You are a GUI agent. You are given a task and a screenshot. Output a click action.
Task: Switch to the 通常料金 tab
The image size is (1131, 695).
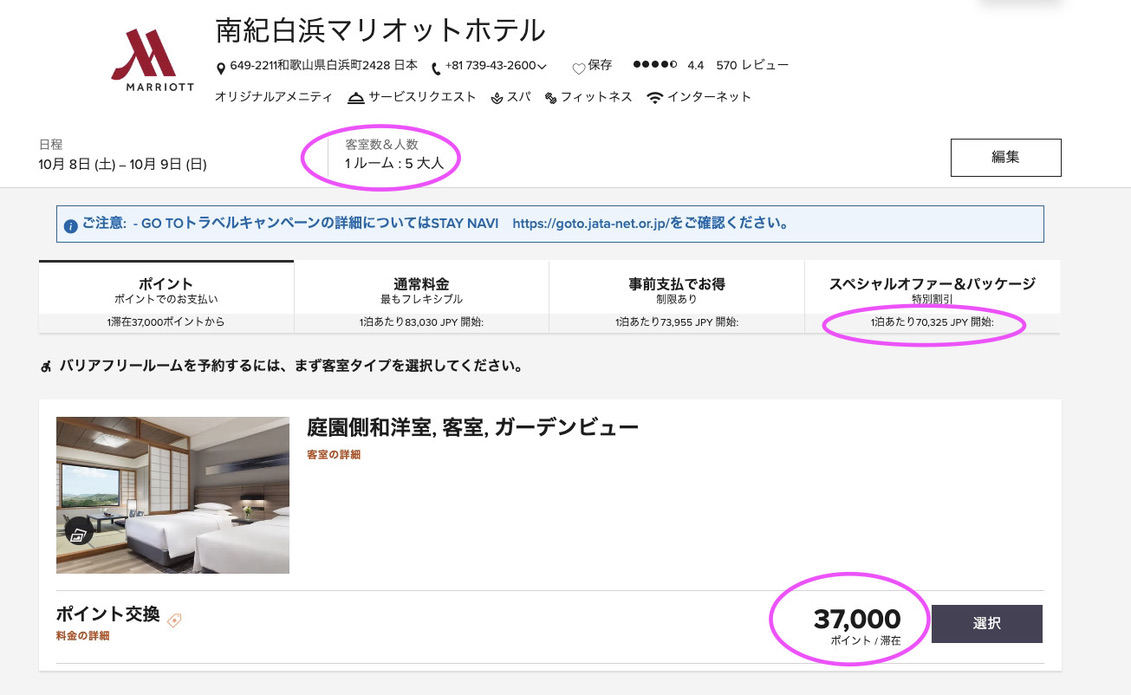pos(419,290)
